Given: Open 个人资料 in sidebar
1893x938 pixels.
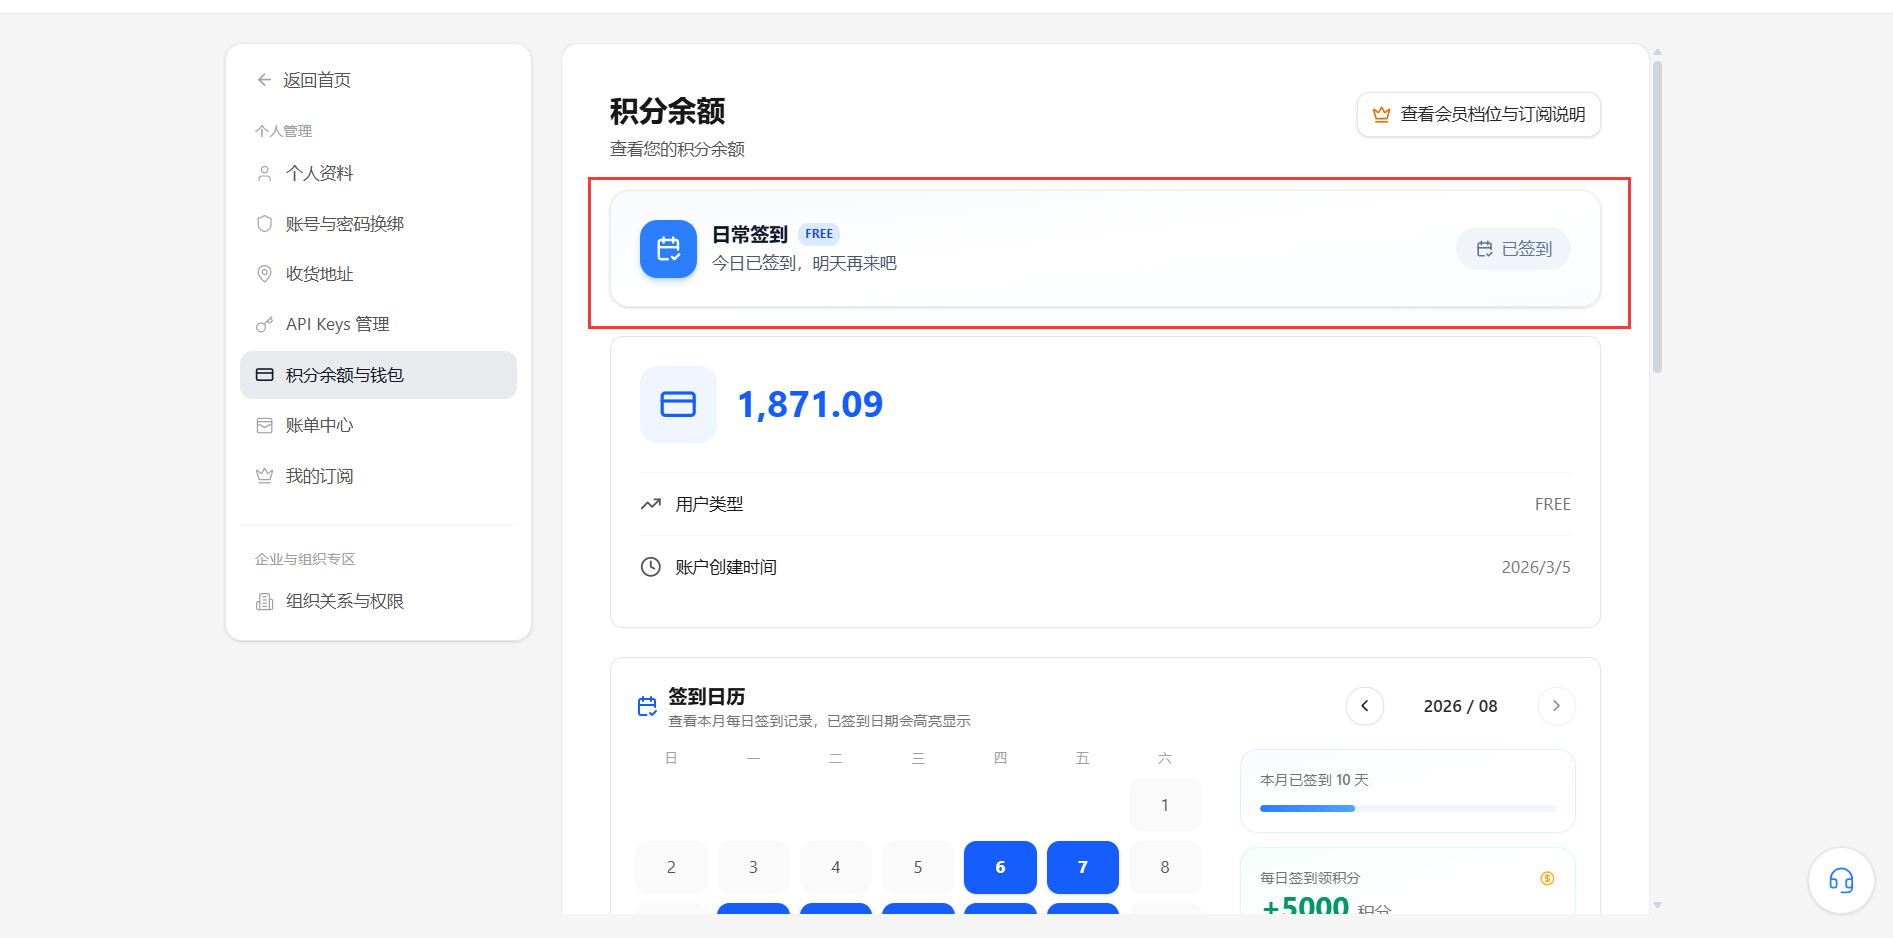Looking at the screenshot, I should pos(378,173).
